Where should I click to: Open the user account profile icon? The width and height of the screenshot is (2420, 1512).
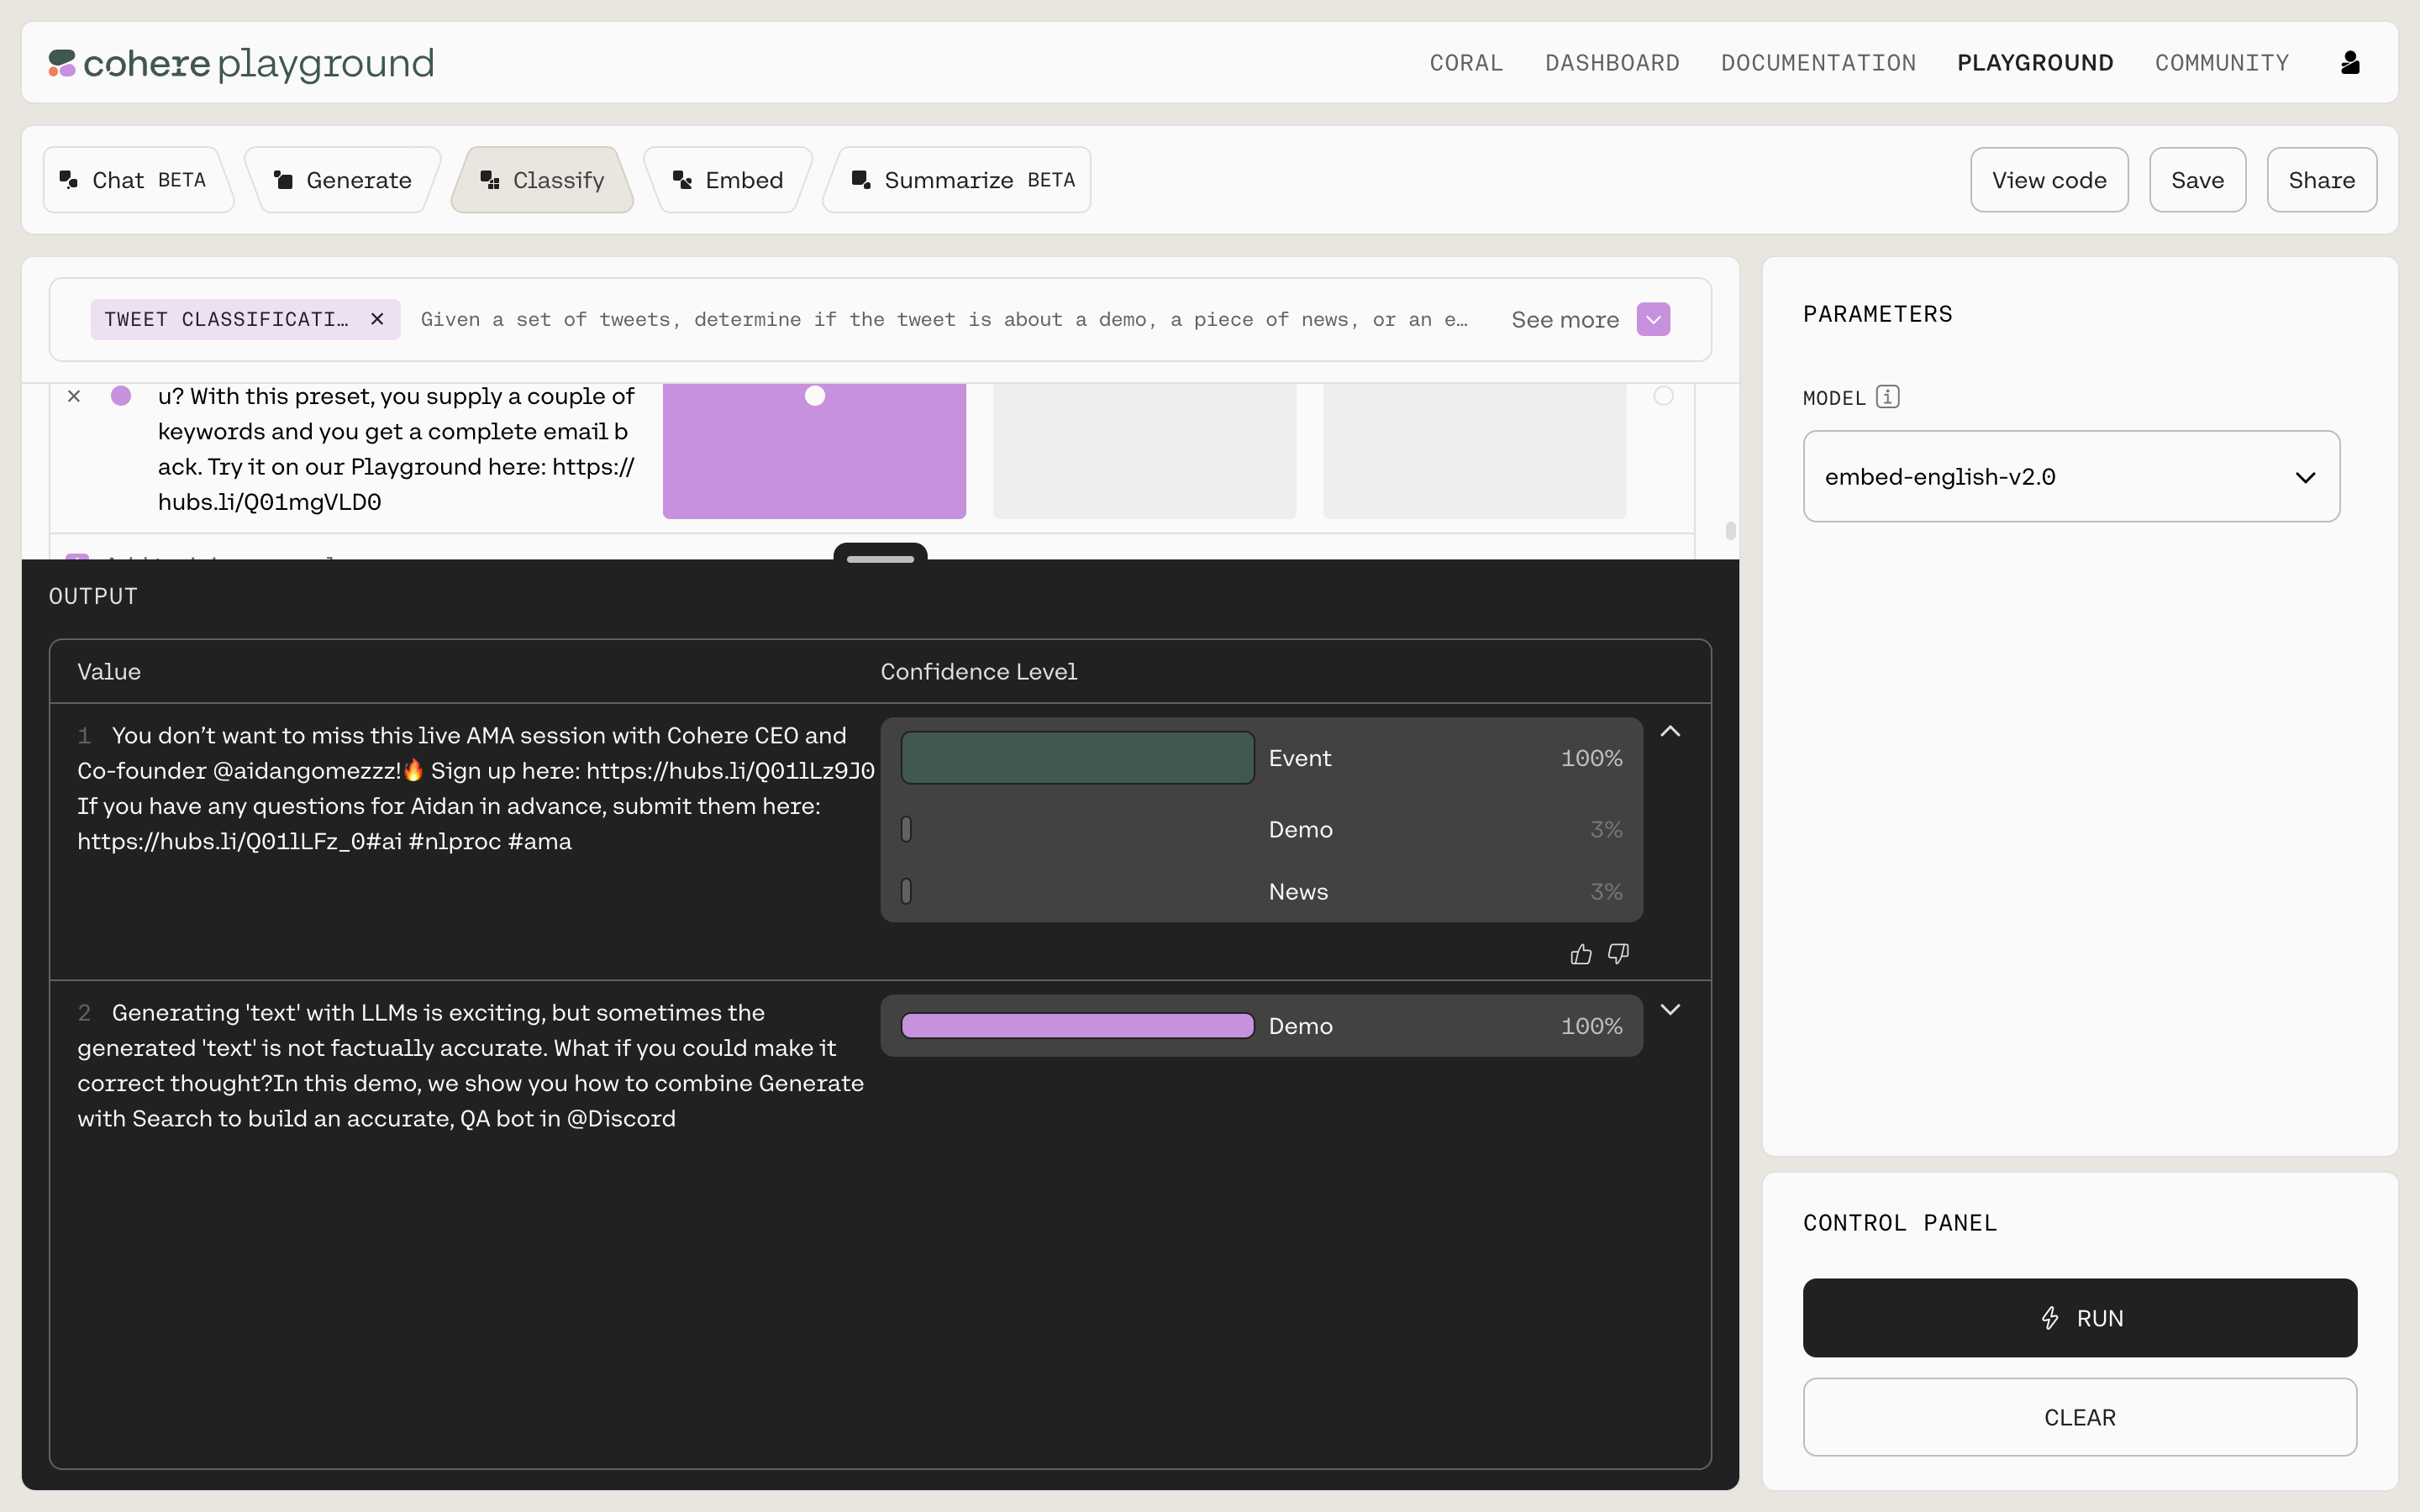coord(2350,63)
